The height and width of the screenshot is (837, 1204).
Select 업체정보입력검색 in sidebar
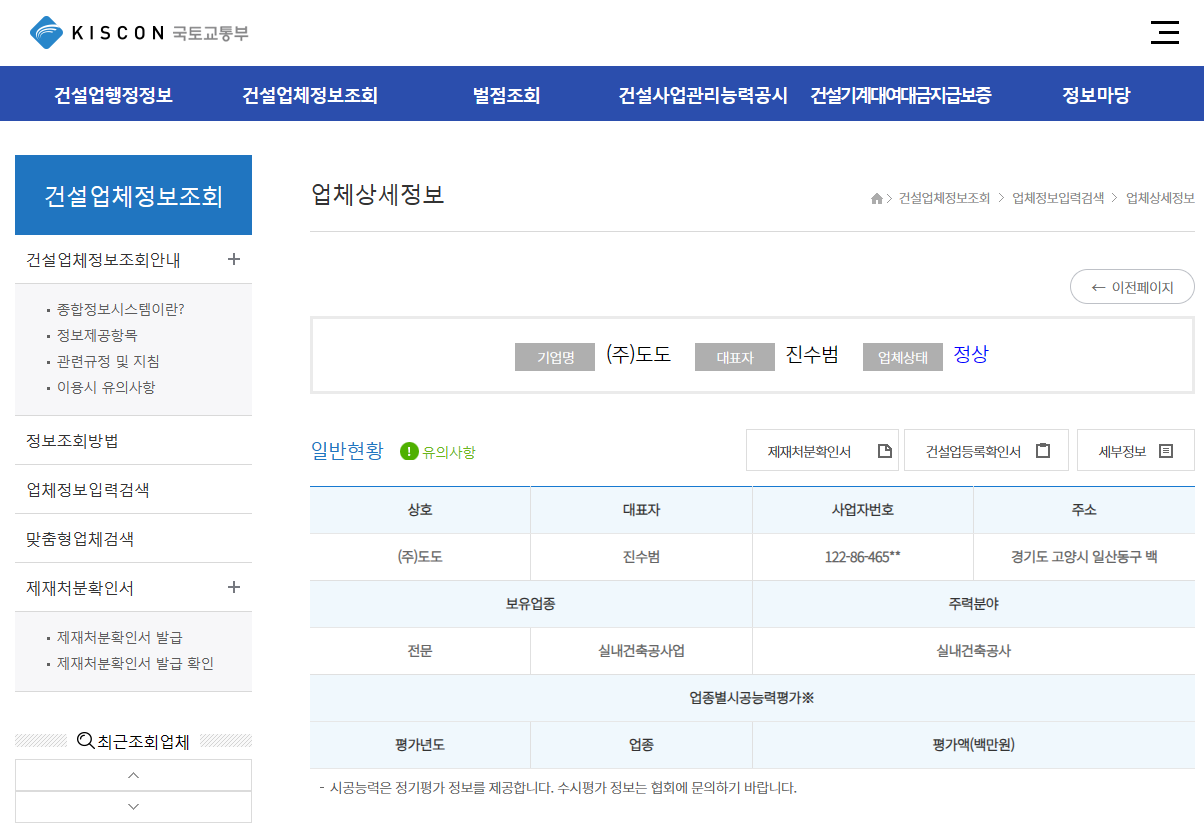click(133, 490)
